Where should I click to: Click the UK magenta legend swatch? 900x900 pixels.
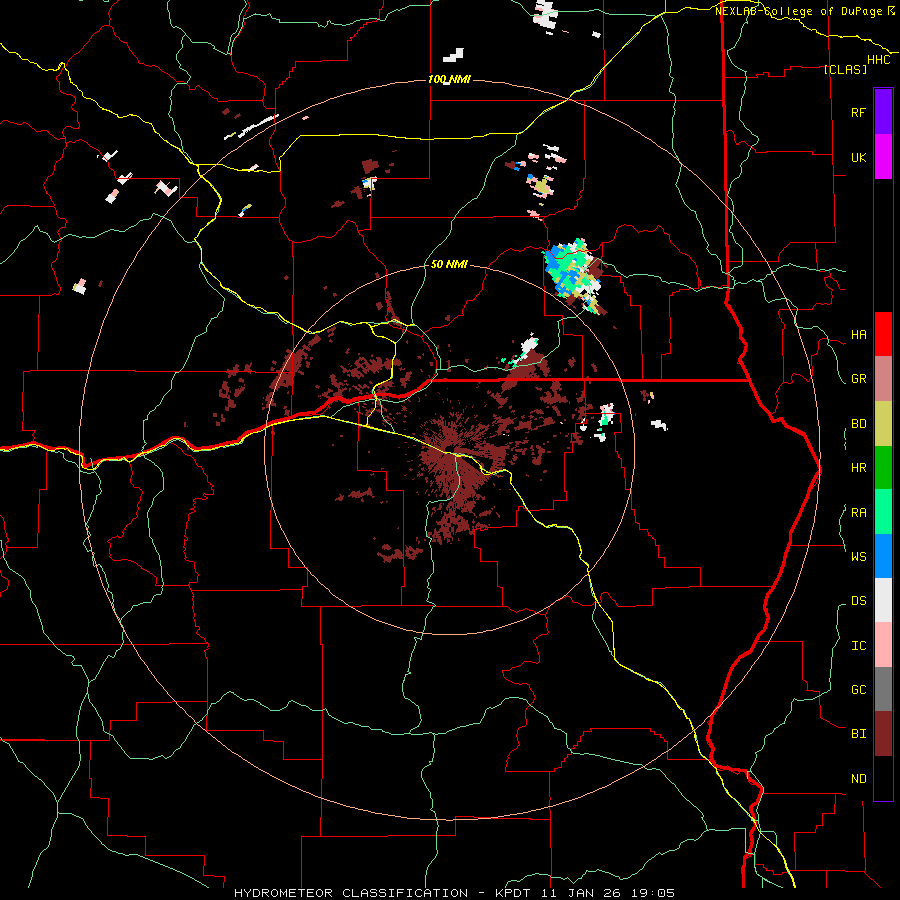pos(883,157)
